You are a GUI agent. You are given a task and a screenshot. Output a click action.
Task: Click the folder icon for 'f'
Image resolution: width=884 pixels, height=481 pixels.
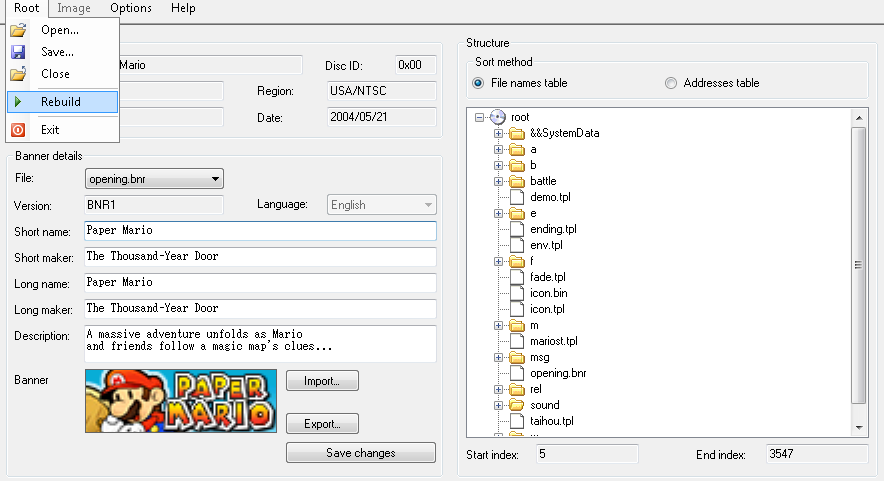(x=517, y=261)
